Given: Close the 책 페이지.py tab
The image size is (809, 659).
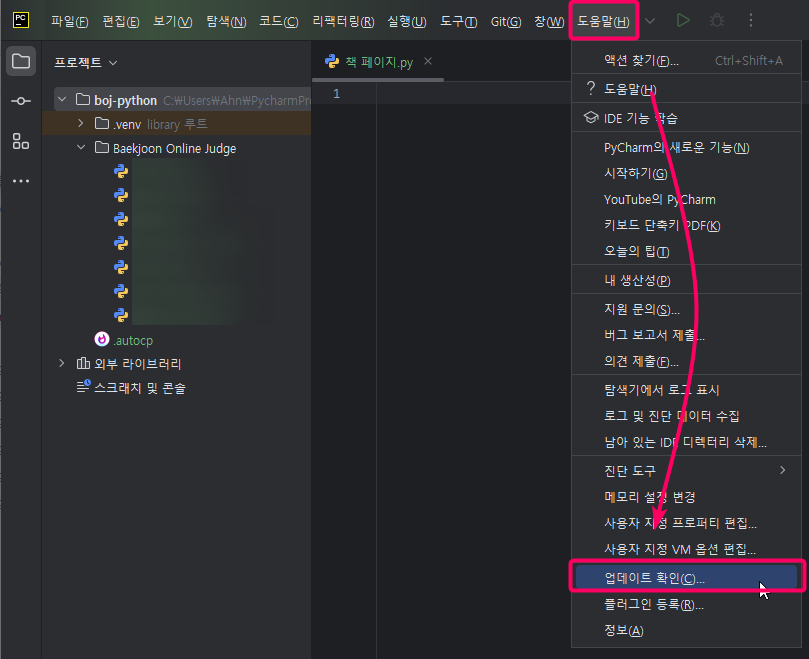Looking at the screenshot, I should coord(428,61).
